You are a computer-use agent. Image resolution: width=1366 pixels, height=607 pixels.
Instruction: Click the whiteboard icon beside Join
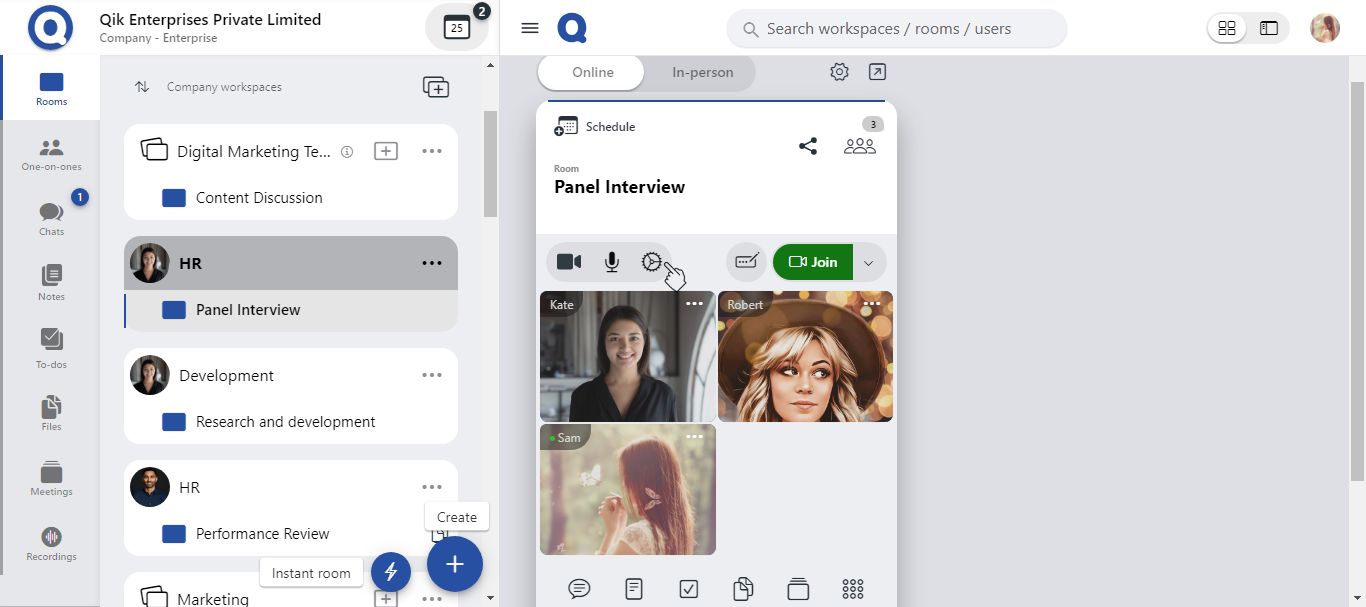point(746,262)
